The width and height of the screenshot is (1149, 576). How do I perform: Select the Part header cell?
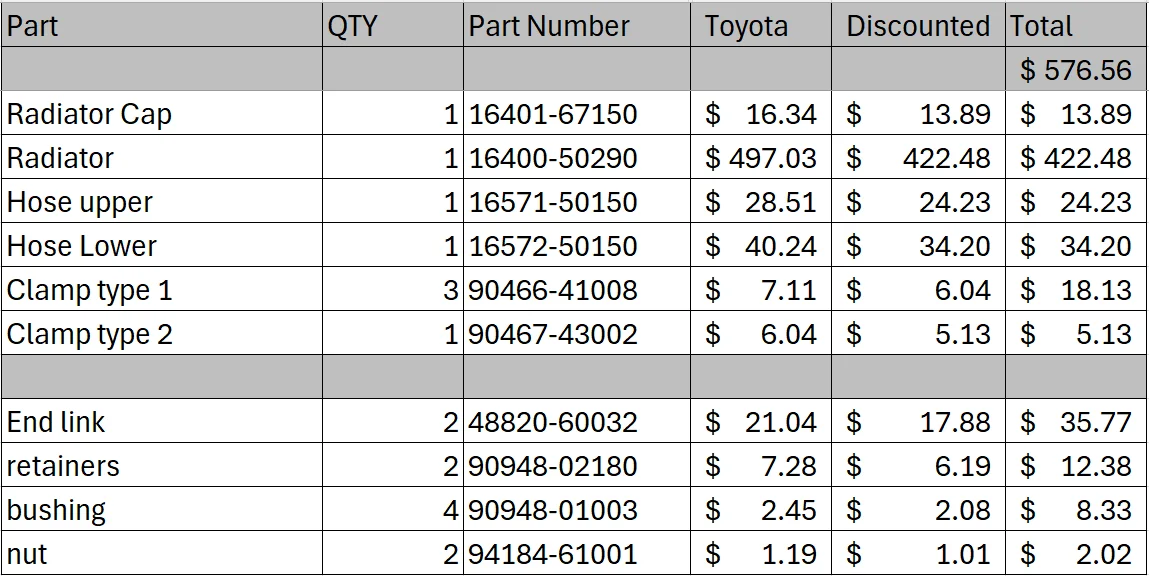tap(161, 26)
